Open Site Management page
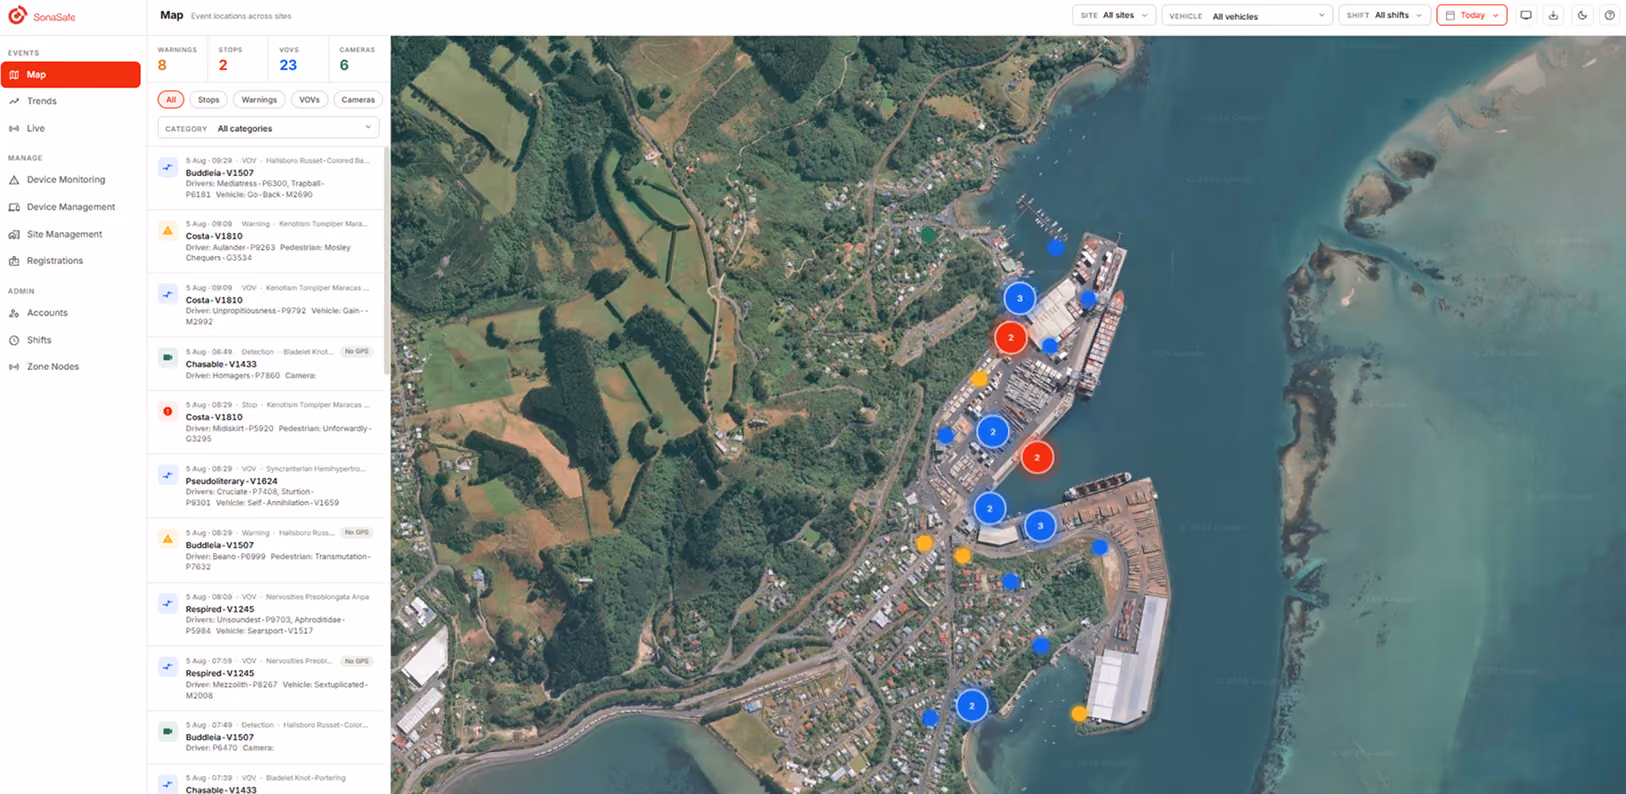Image resolution: width=1626 pixels, height=794 pixels. (71, 234)
